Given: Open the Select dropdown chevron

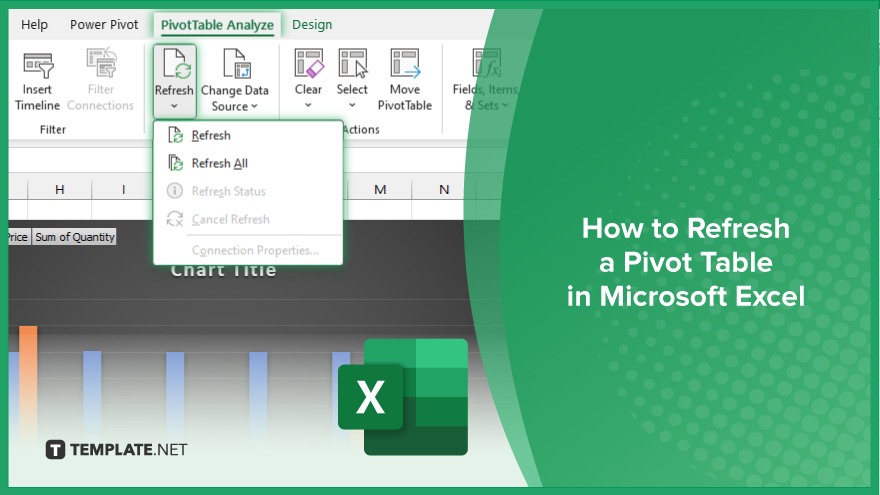Looking at the screenshot, I should click(x=352, y=106).
